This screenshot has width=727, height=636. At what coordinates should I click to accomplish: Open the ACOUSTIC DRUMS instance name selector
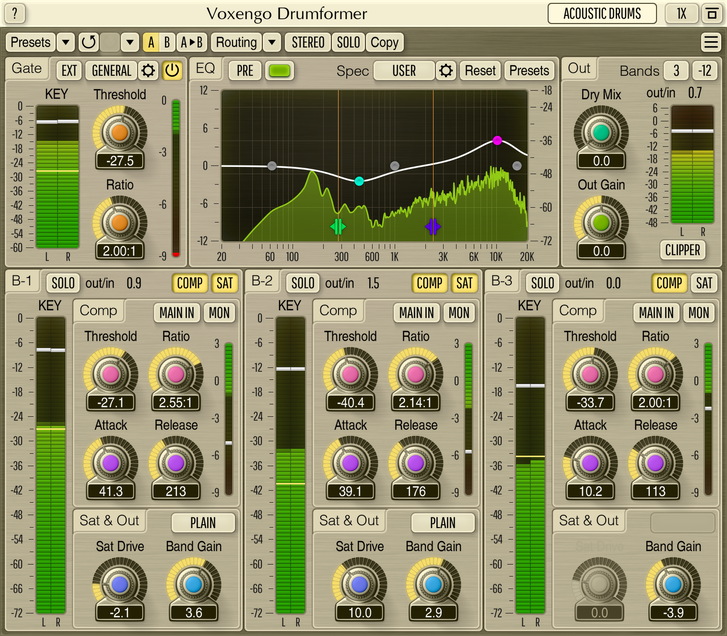coord(602,13)
